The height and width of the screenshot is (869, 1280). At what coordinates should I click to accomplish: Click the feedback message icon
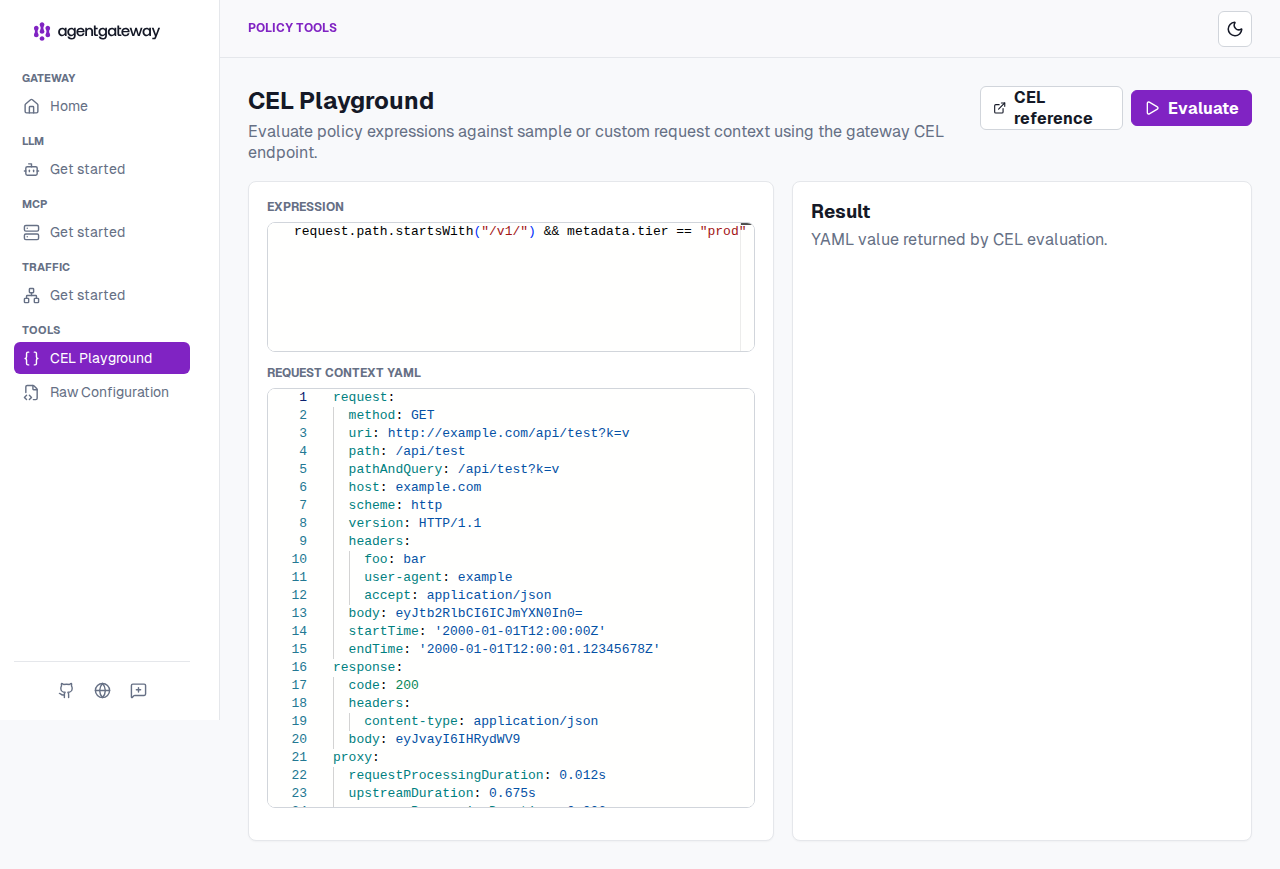(x=138, y=690)
